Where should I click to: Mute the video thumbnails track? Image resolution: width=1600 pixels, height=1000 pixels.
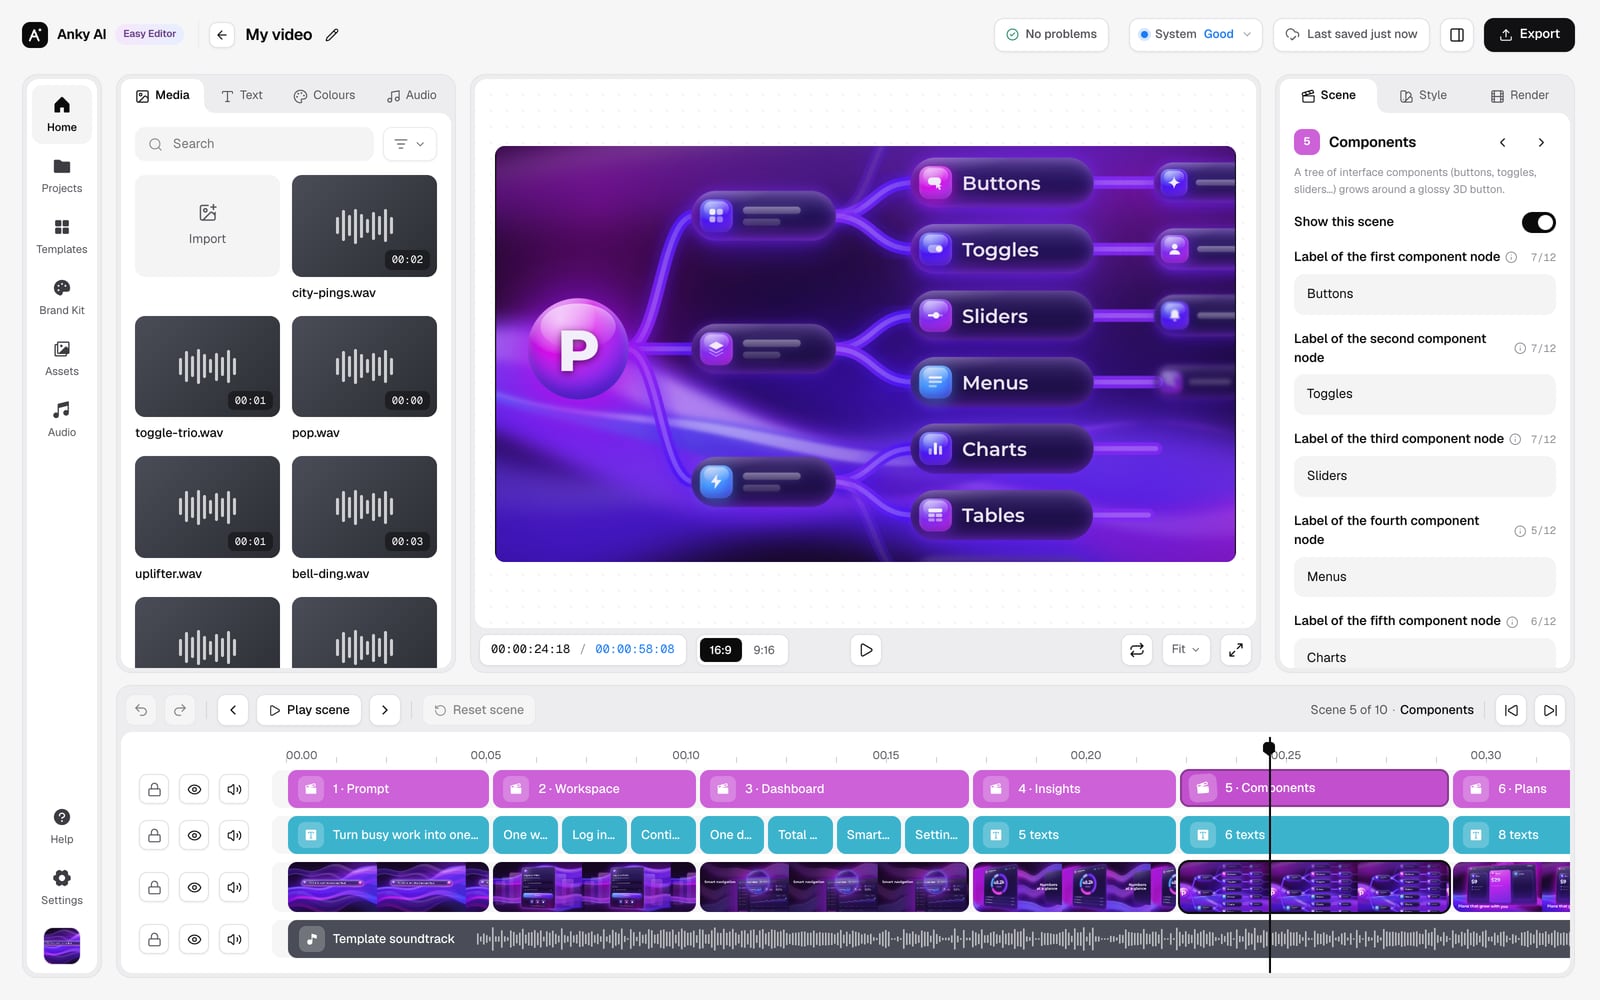pyautogui.click(x=234, y=887)
